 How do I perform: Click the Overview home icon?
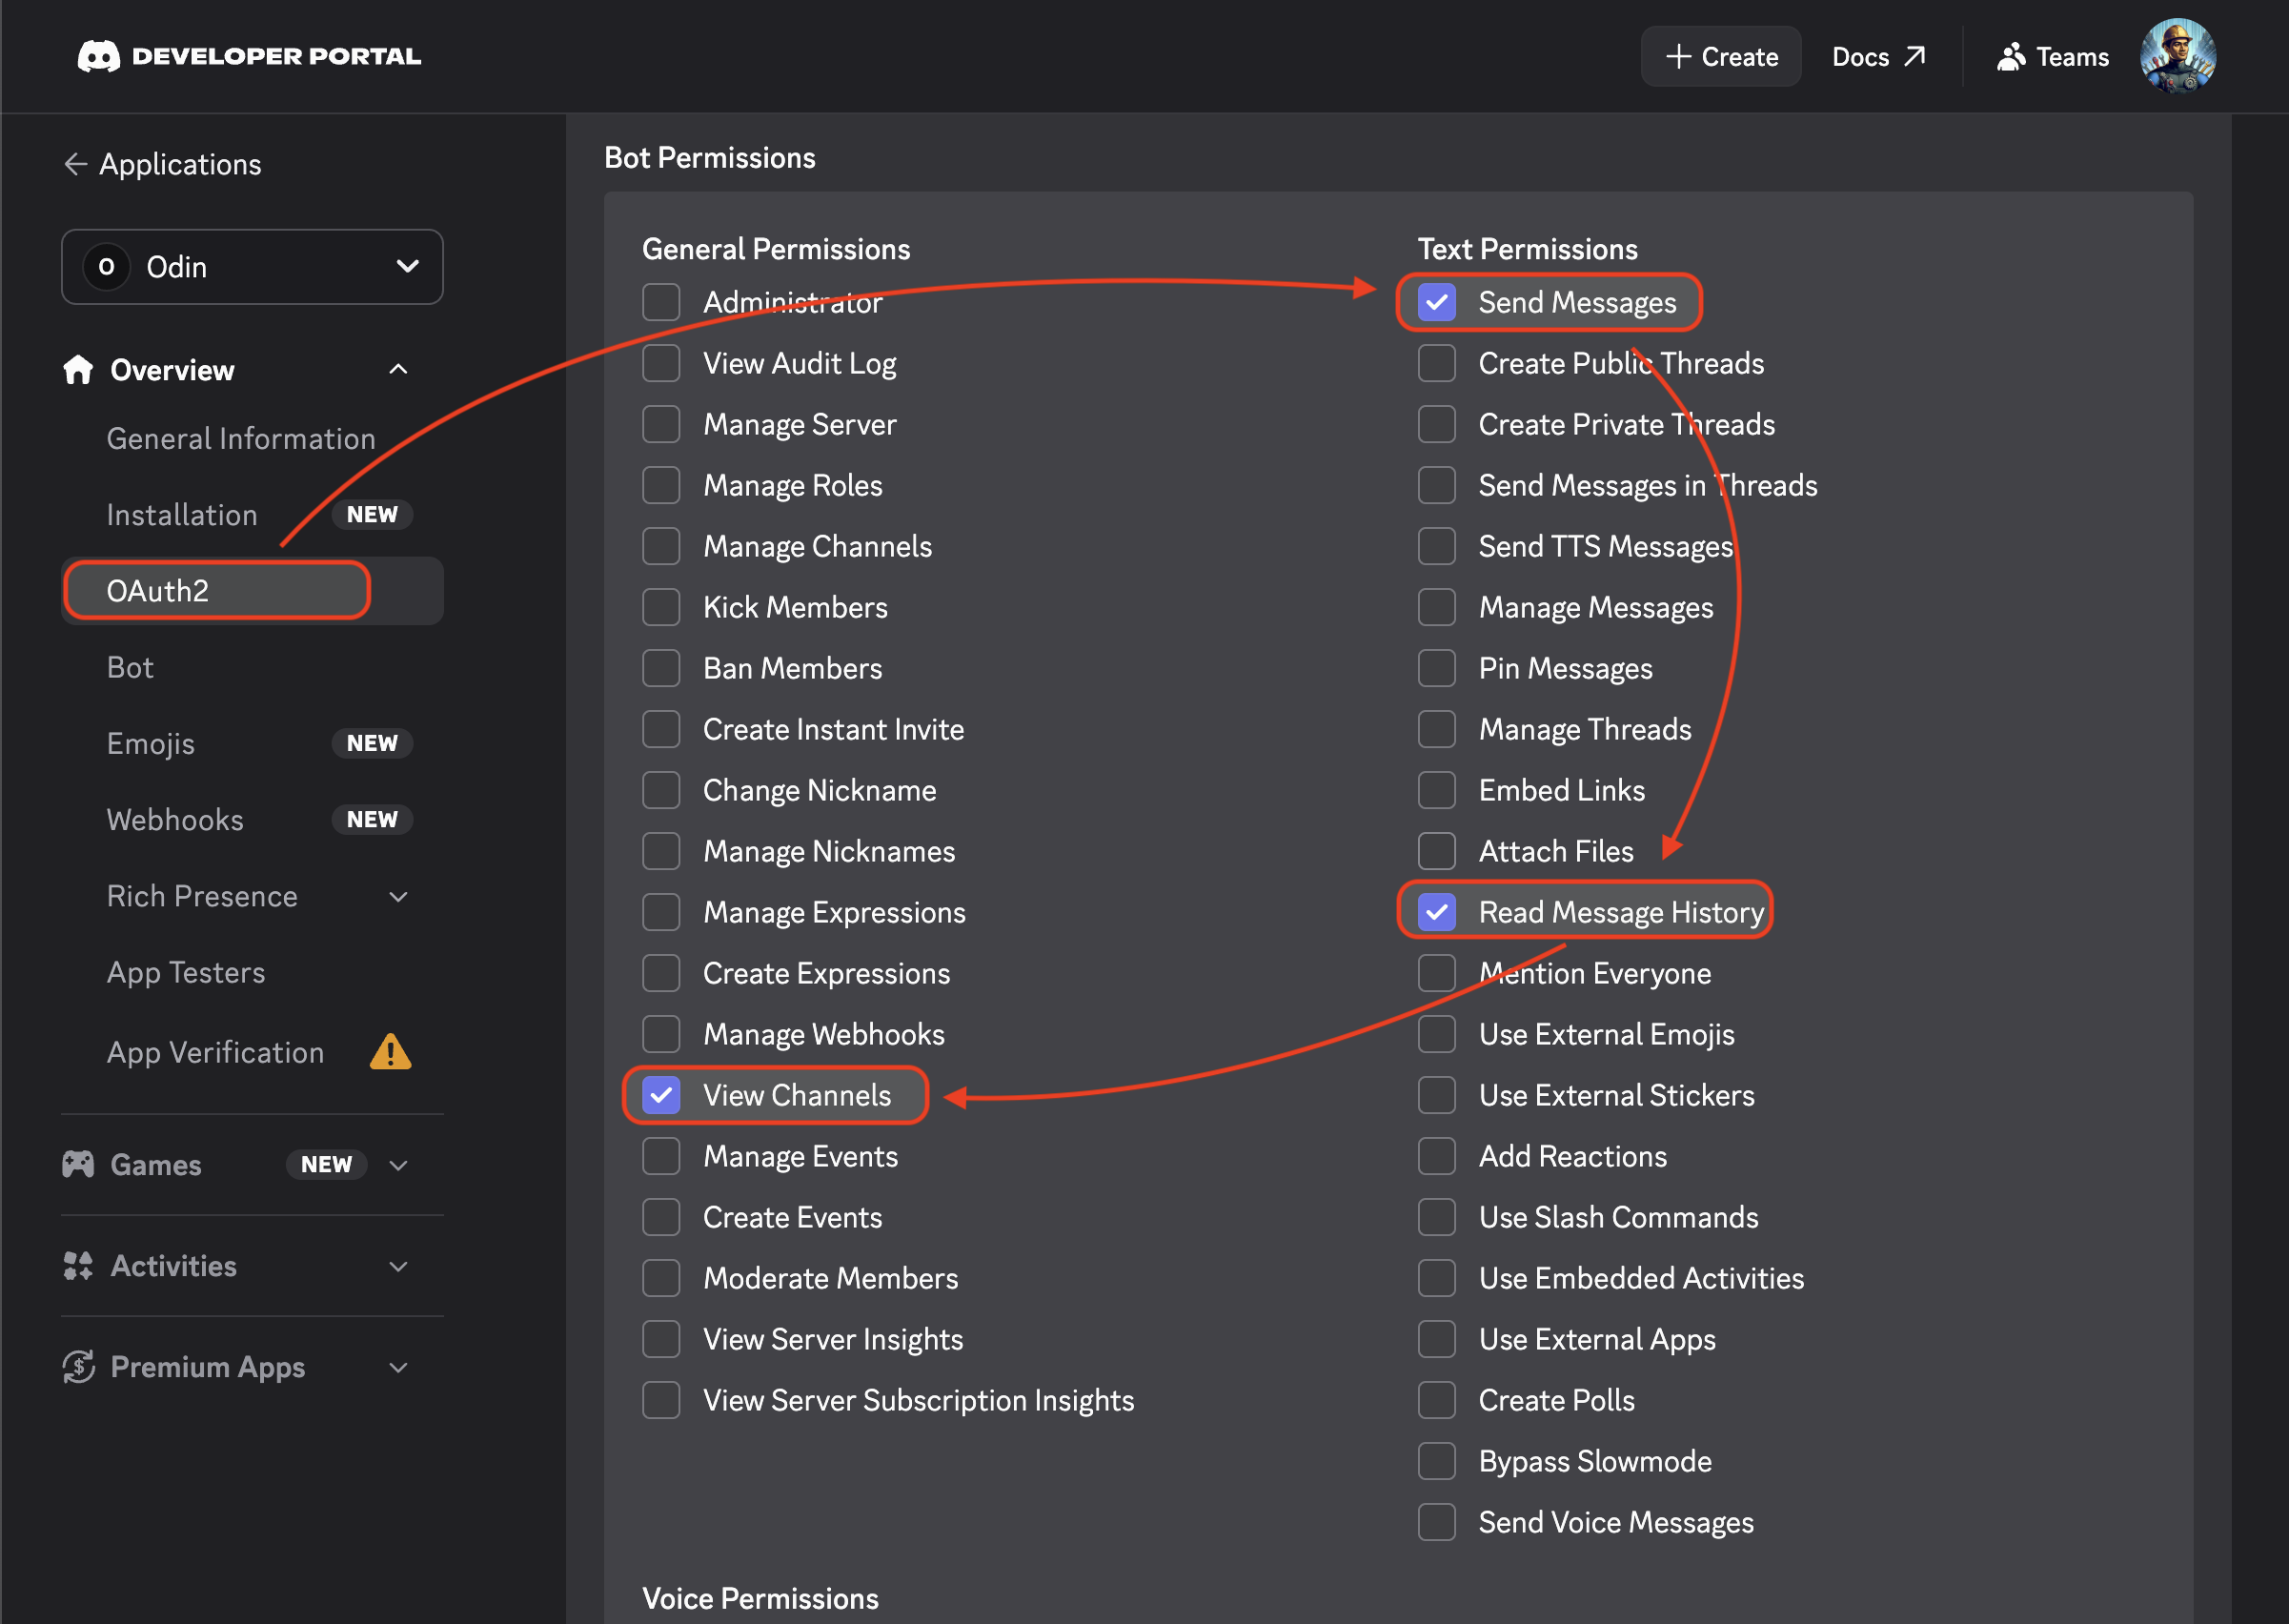[78, 370]
